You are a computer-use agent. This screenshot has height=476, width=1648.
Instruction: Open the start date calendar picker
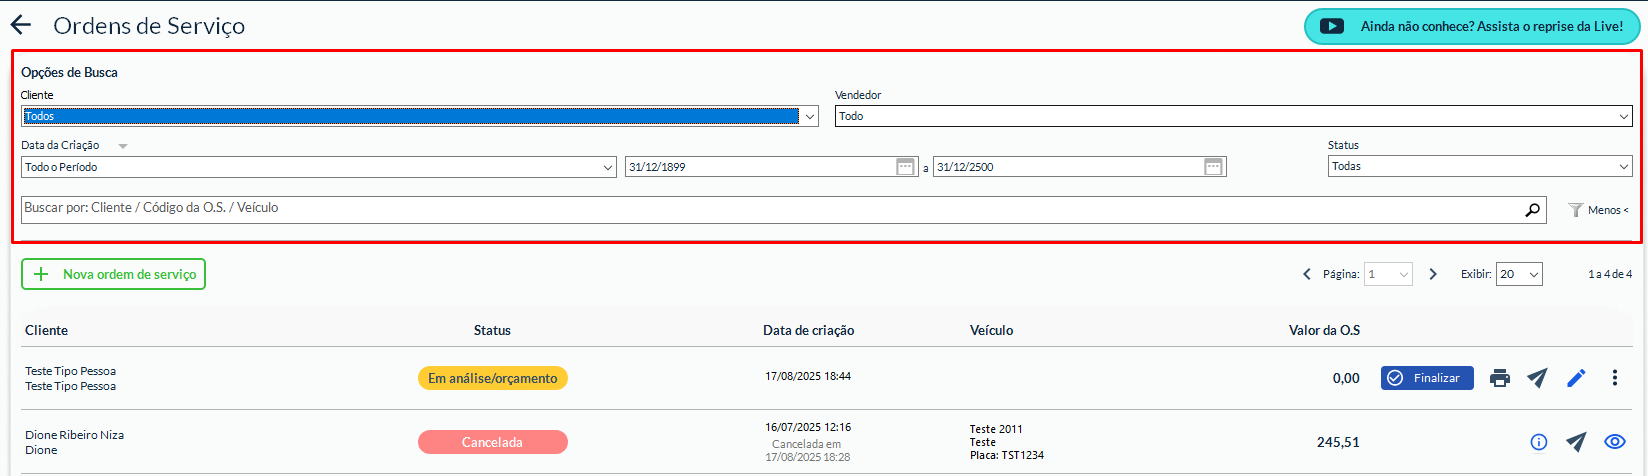click(x=905, y=167)
